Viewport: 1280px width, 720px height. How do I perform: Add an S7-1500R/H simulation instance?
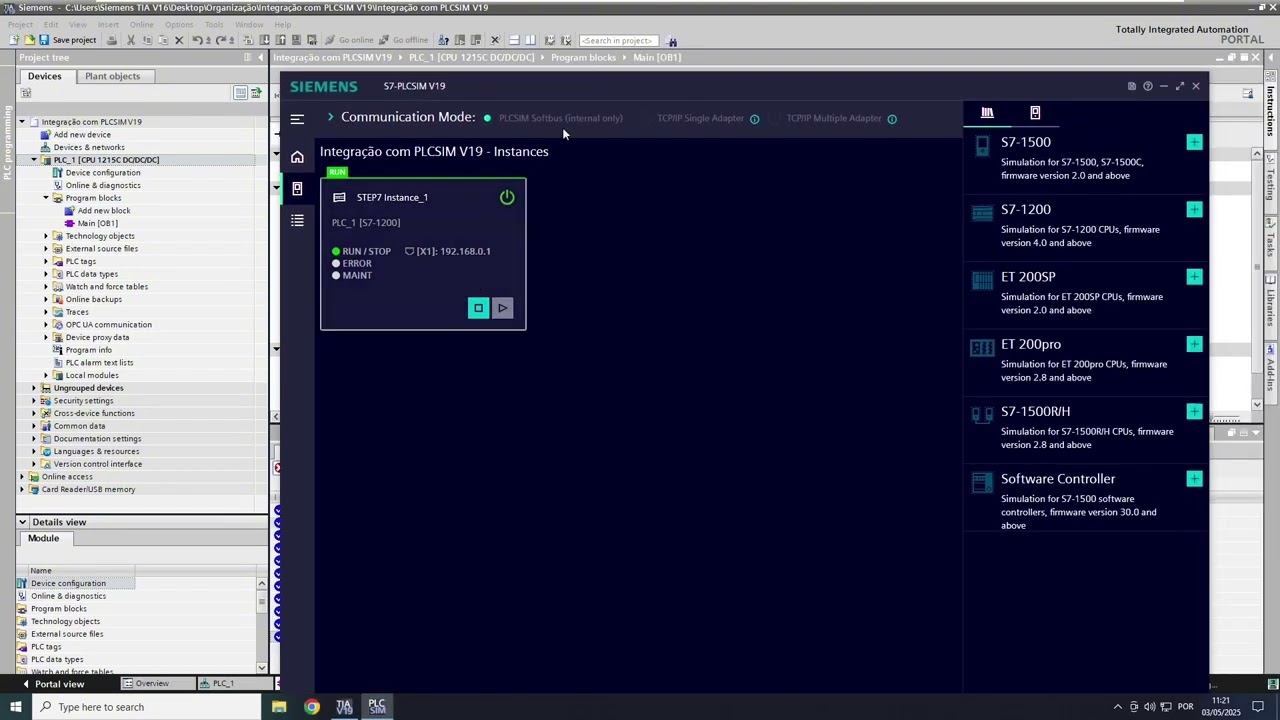(x=1194, y=411)
